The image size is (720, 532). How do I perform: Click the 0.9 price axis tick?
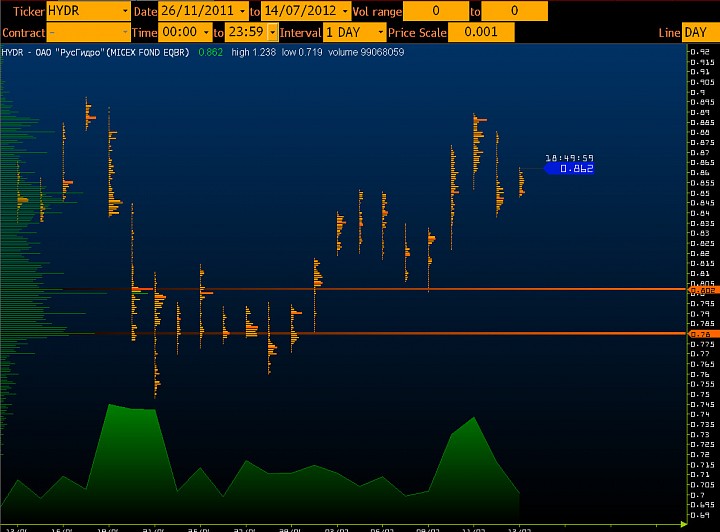coord(698,92)
